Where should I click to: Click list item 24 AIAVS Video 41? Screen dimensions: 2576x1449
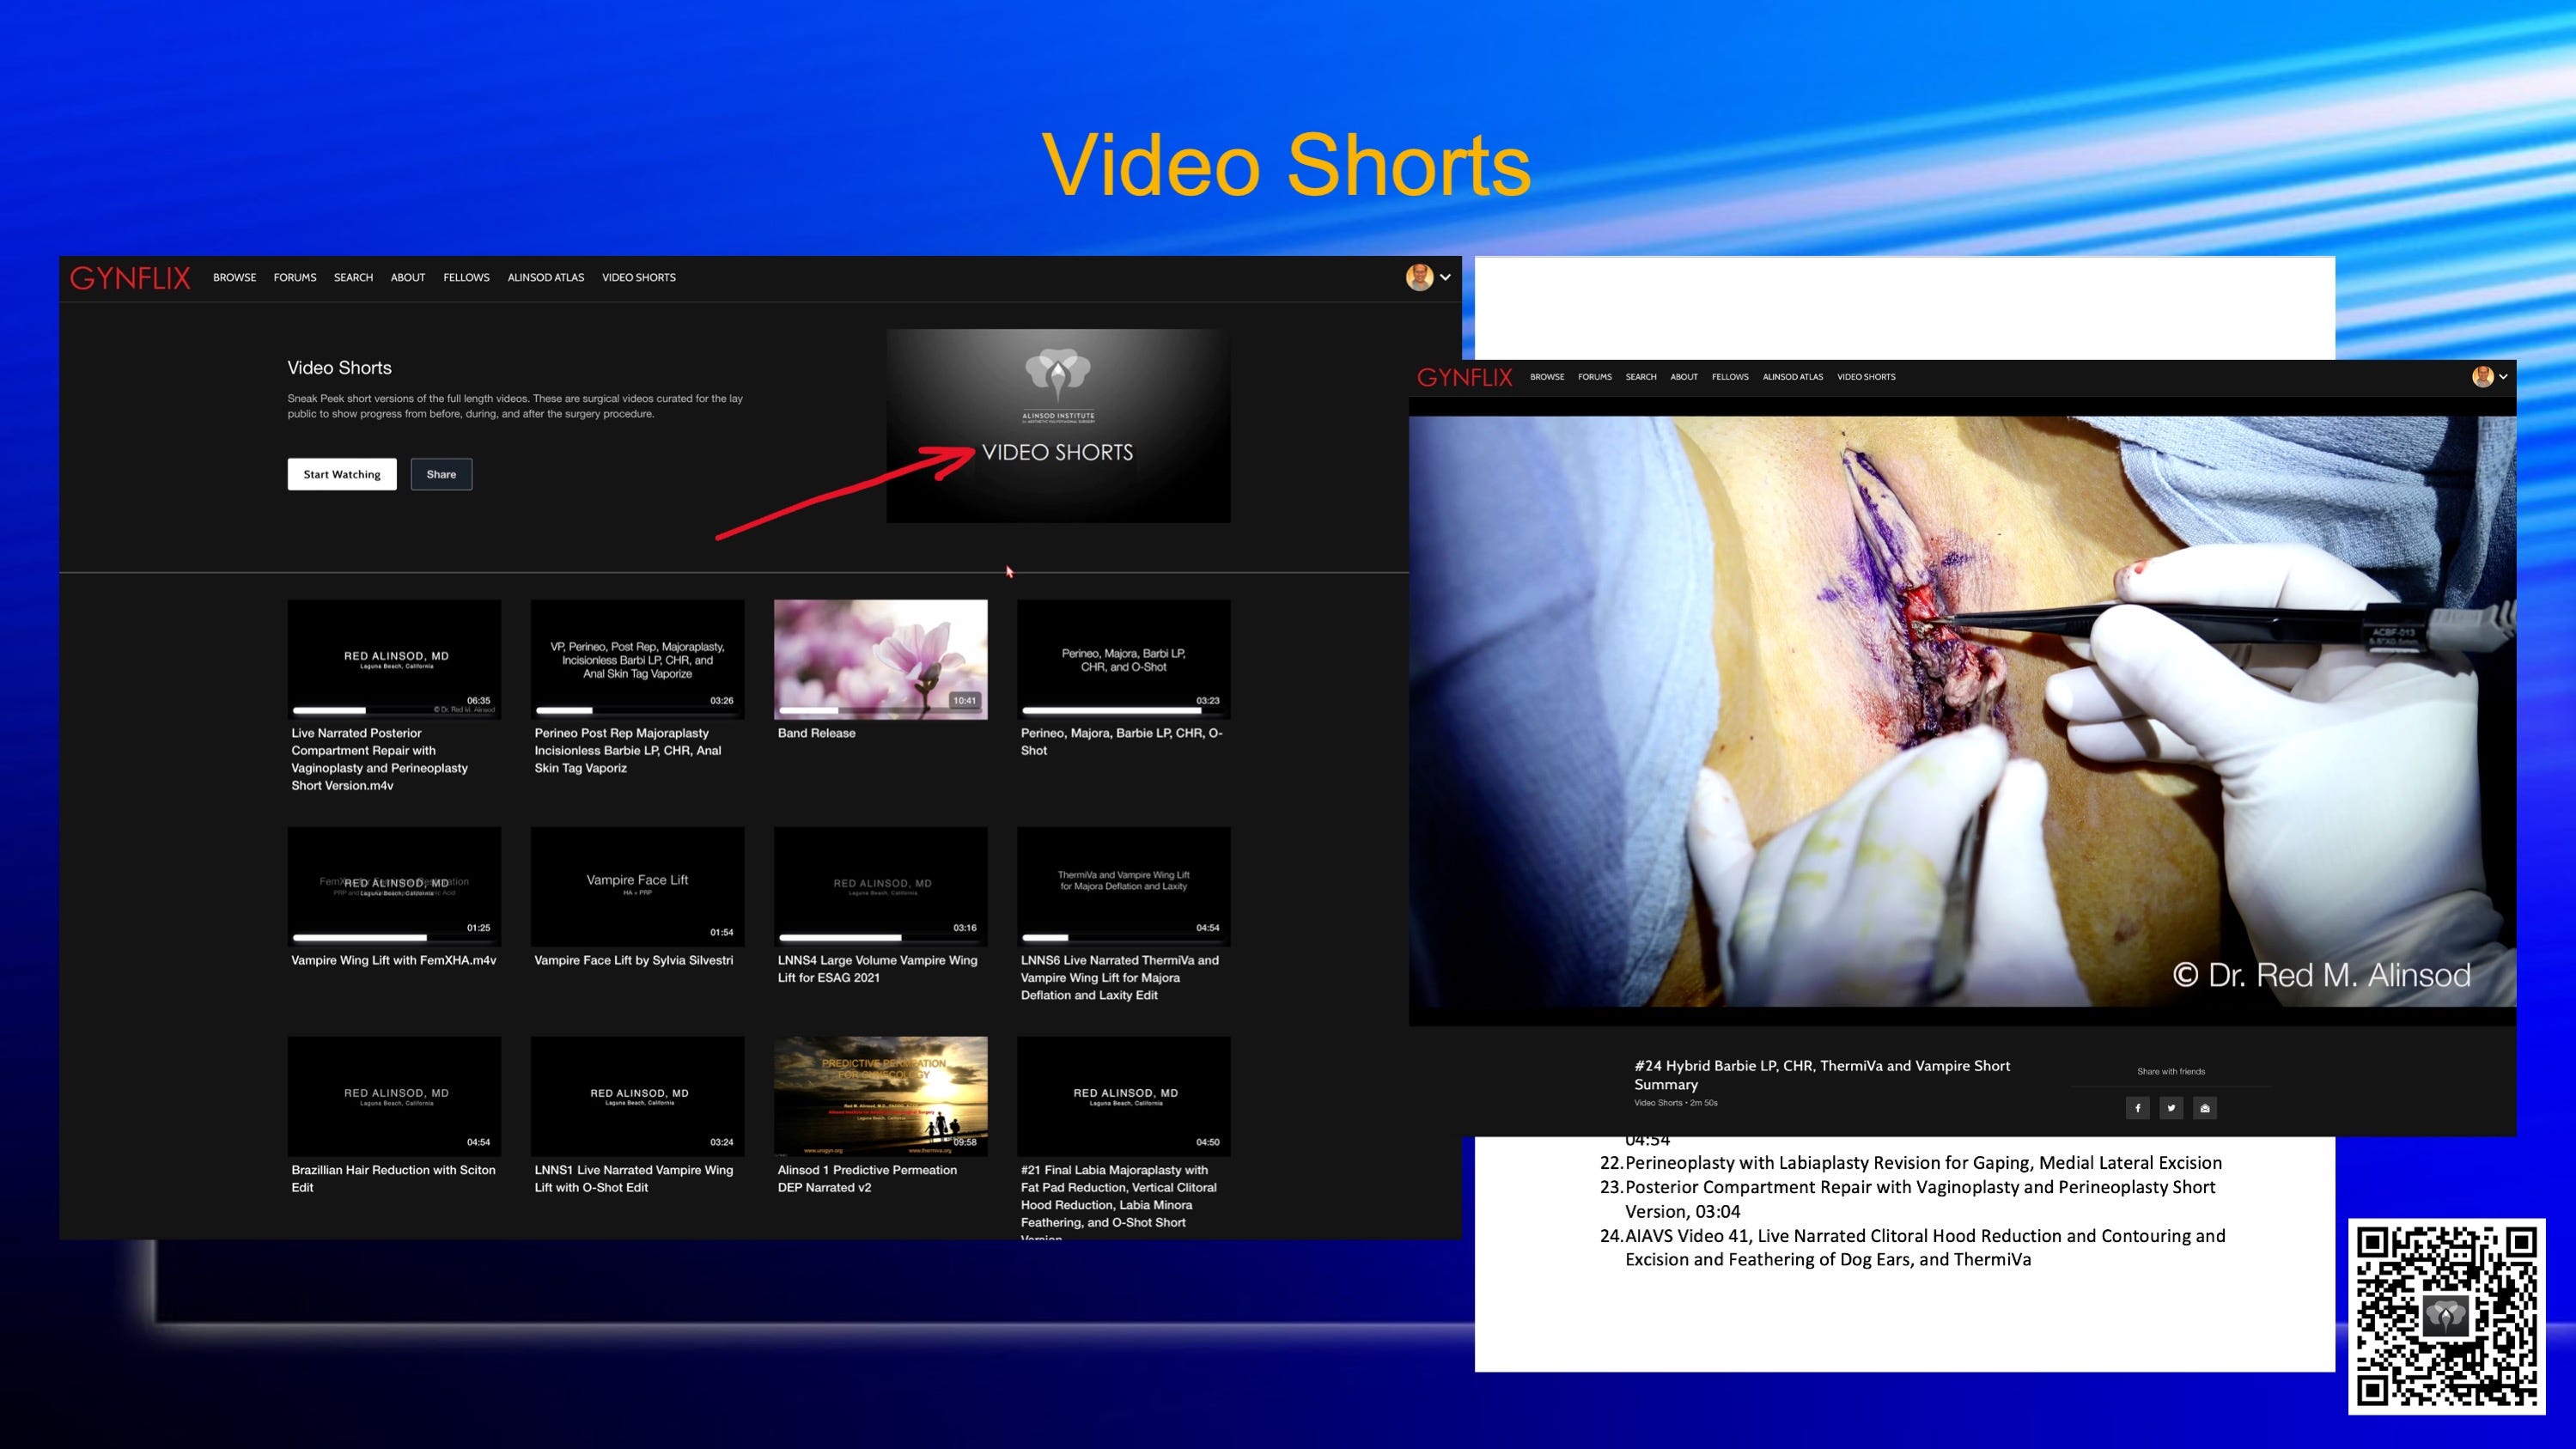pos(1912,1247)
